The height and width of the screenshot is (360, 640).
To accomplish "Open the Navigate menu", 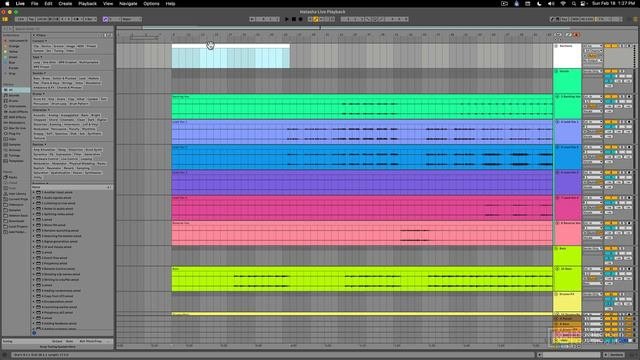I will (x=128, y=4).
